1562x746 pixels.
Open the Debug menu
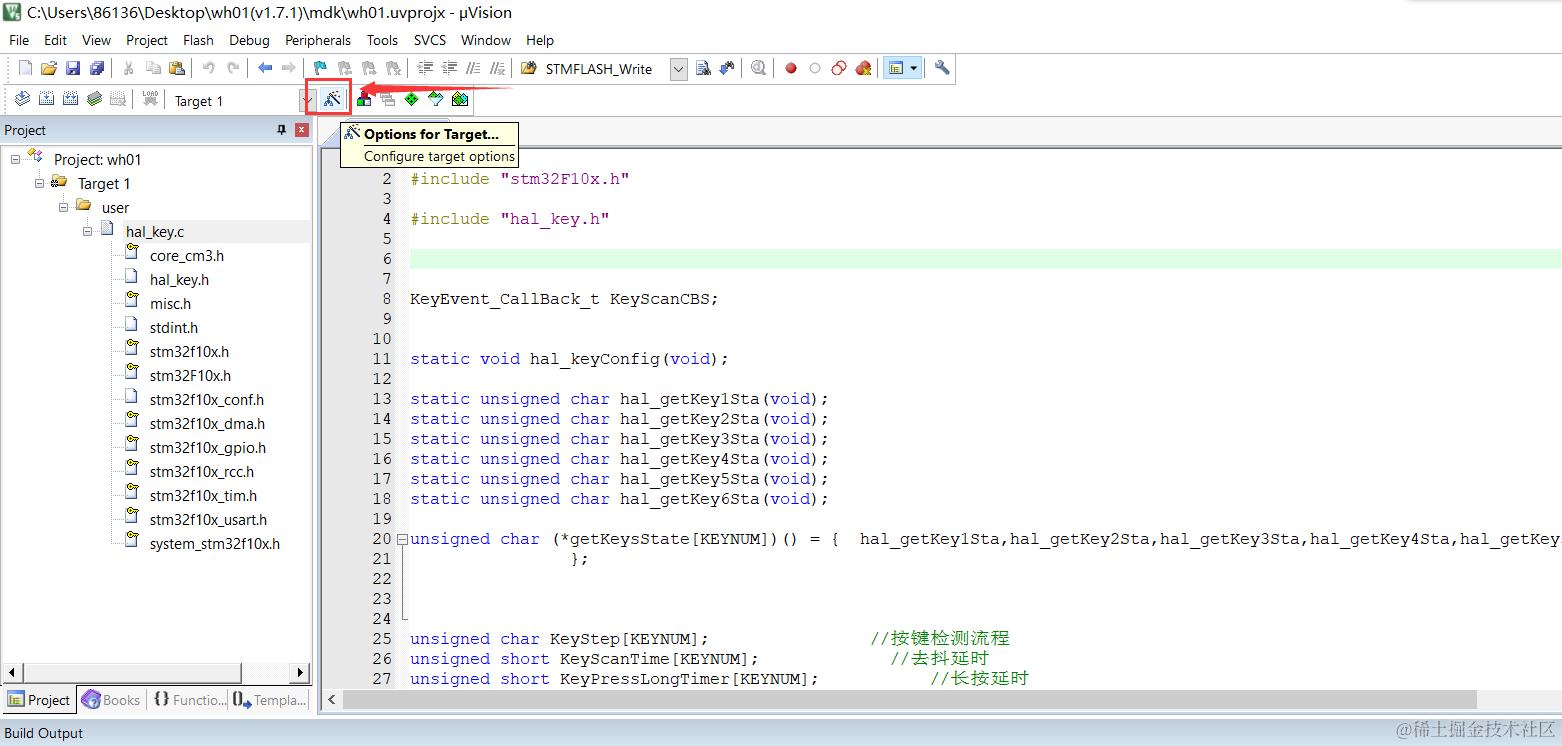(x=249, y=40)
